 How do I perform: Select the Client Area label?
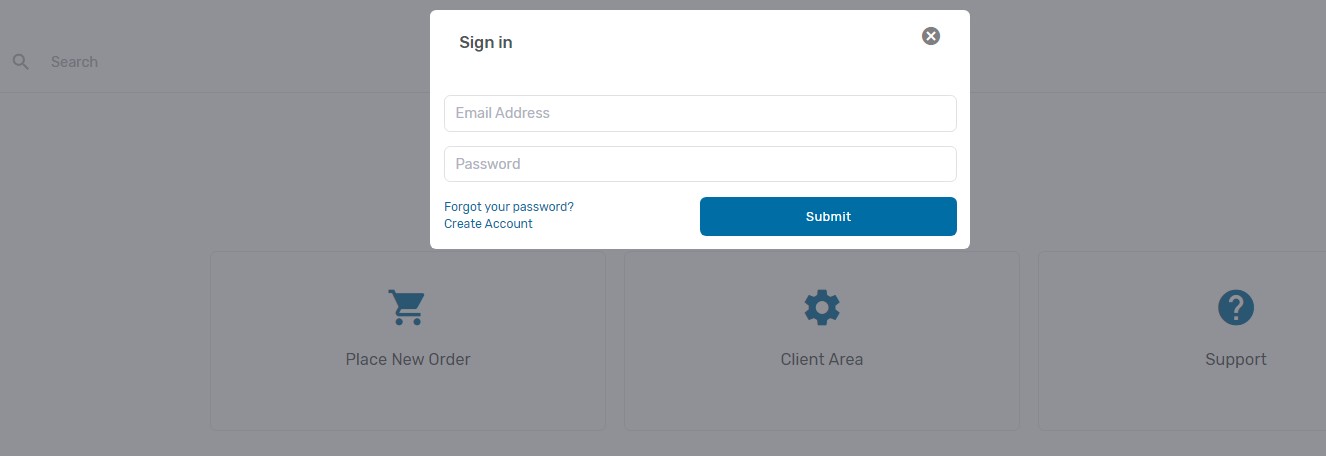(822, 359)
